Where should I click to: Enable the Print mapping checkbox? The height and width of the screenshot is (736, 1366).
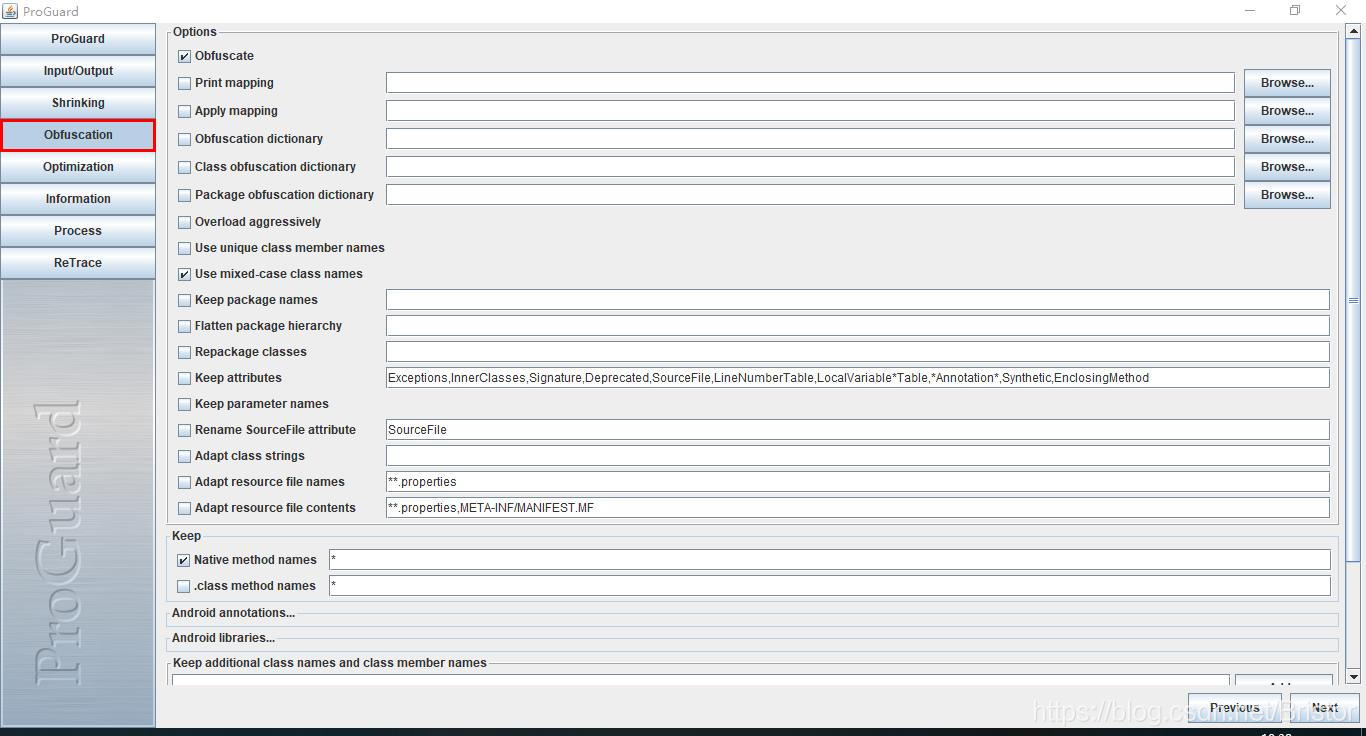(184, 84)
